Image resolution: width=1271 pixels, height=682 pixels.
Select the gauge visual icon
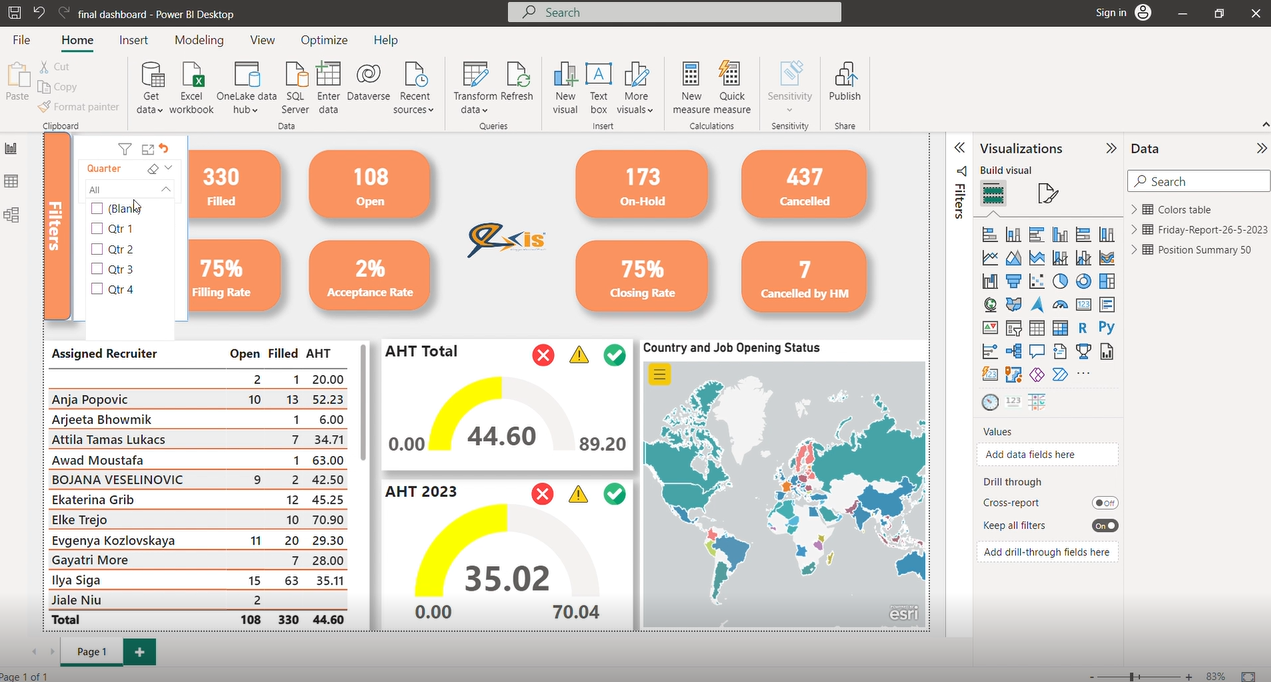[1060, 305]
